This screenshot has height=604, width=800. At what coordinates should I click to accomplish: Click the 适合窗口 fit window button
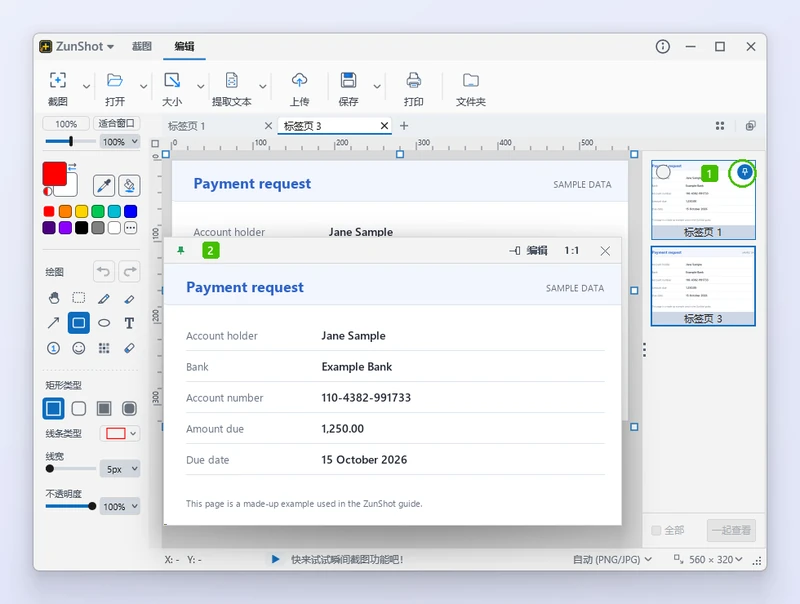coord(116,123)
